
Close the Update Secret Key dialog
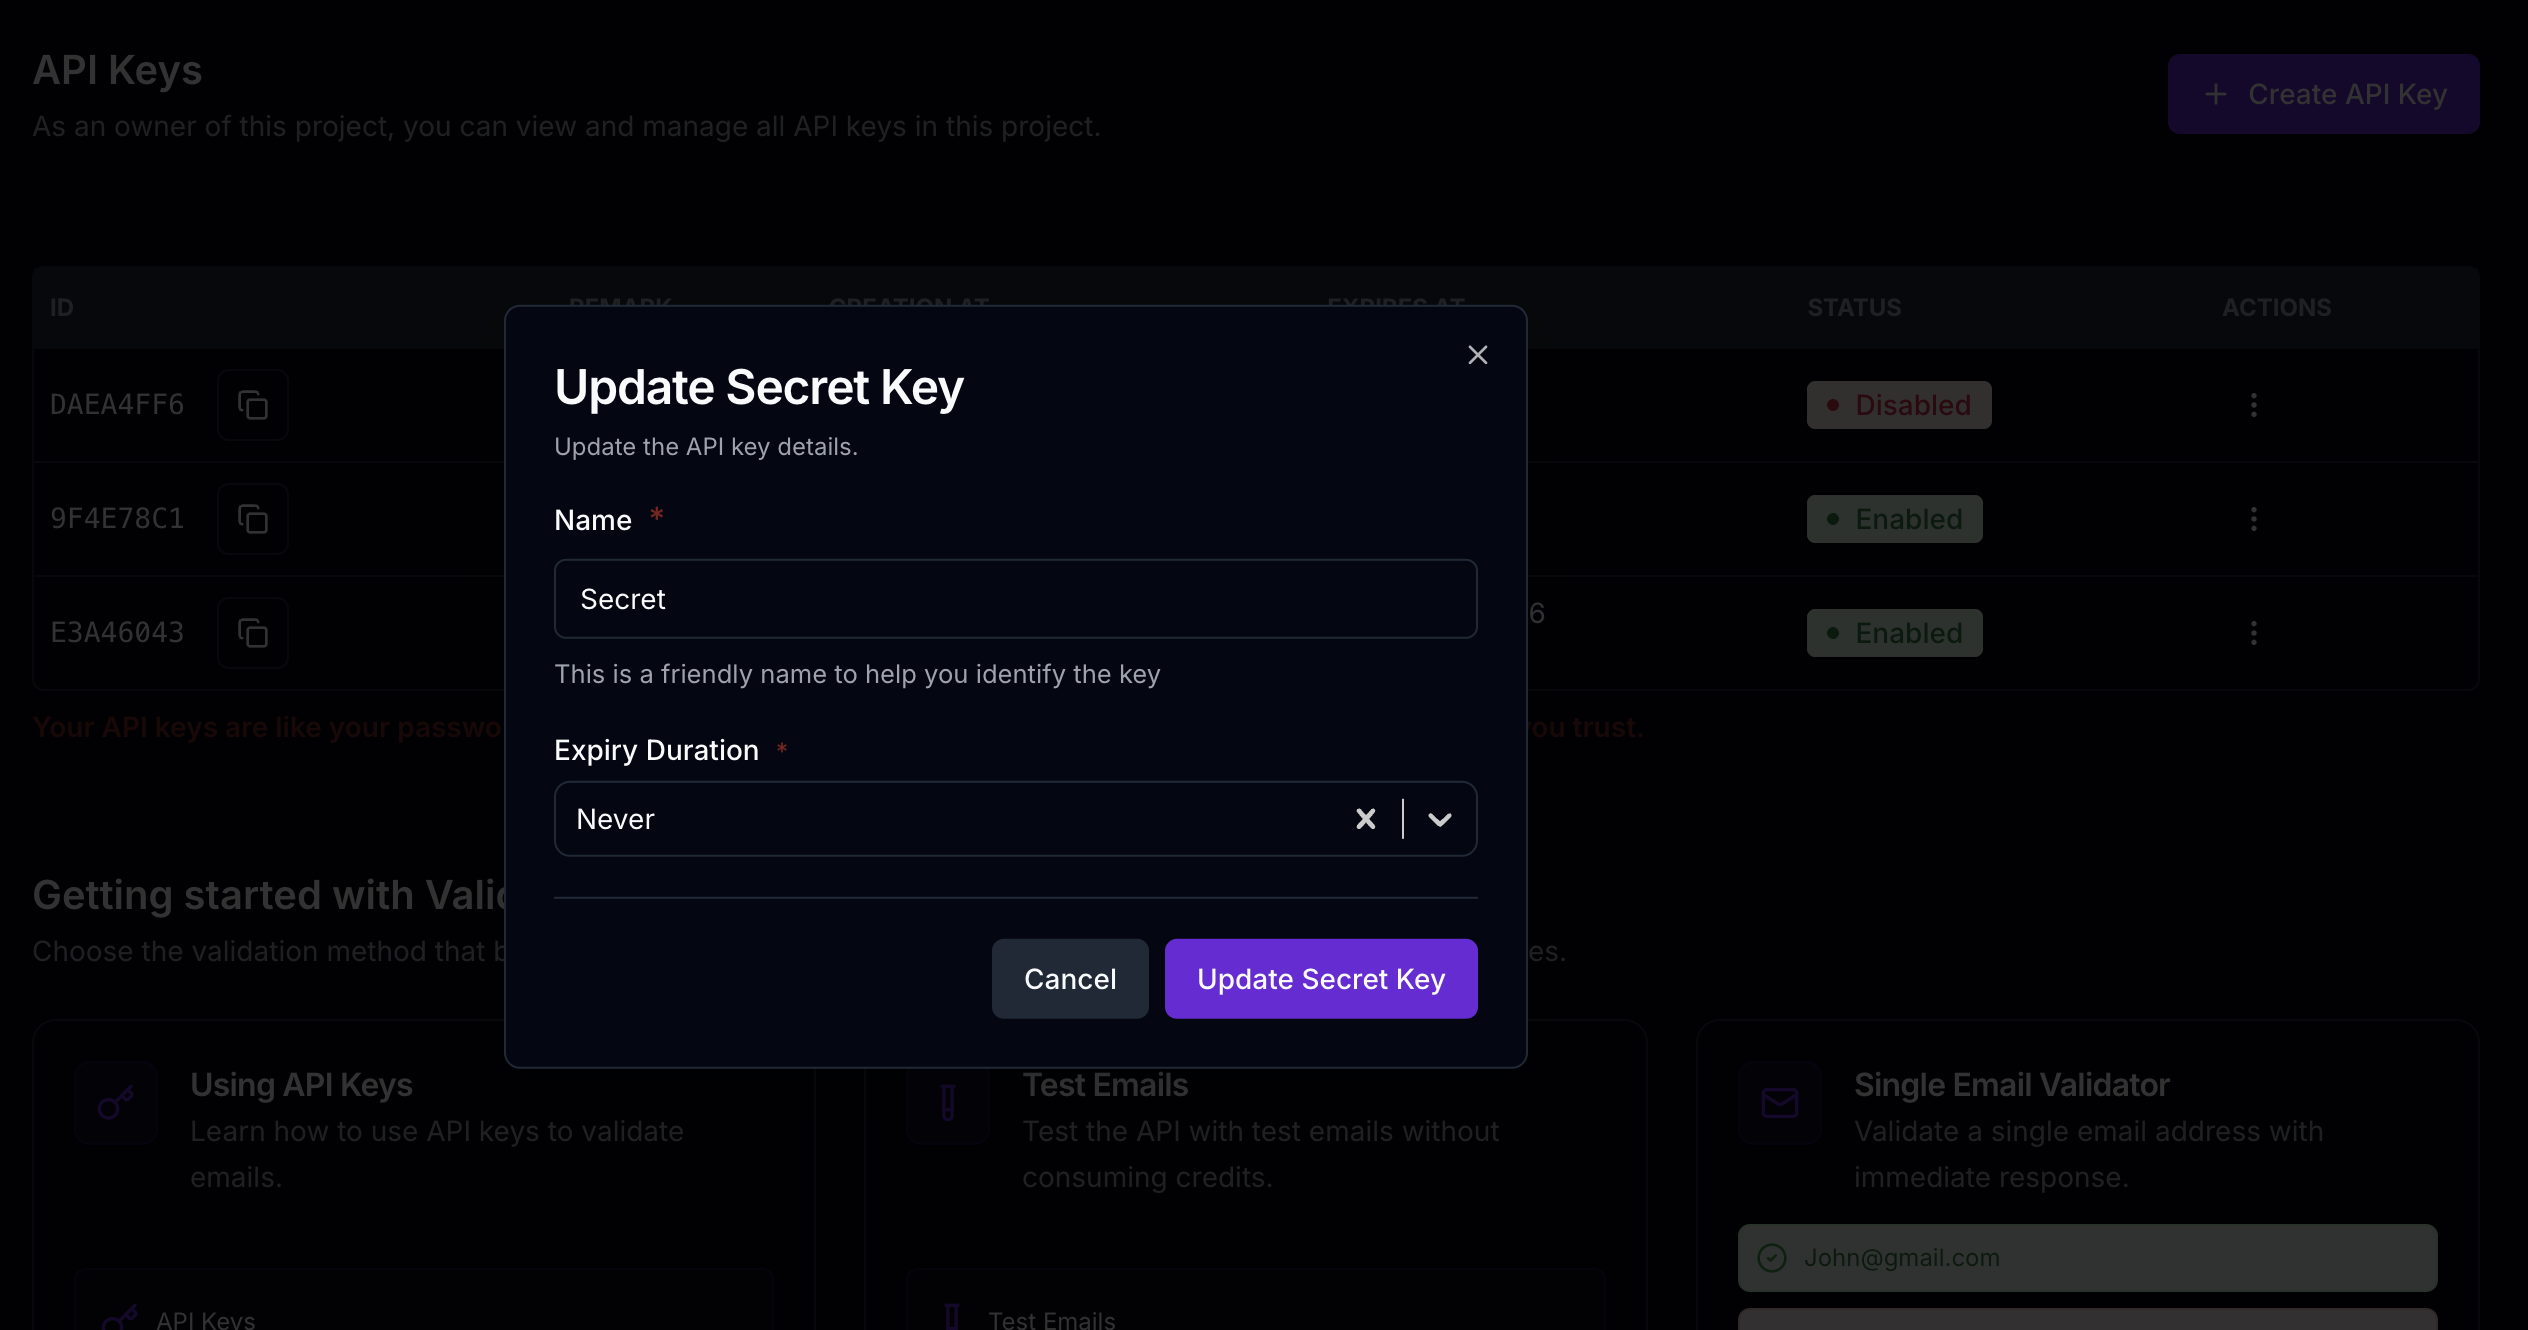pos(1477,355)
